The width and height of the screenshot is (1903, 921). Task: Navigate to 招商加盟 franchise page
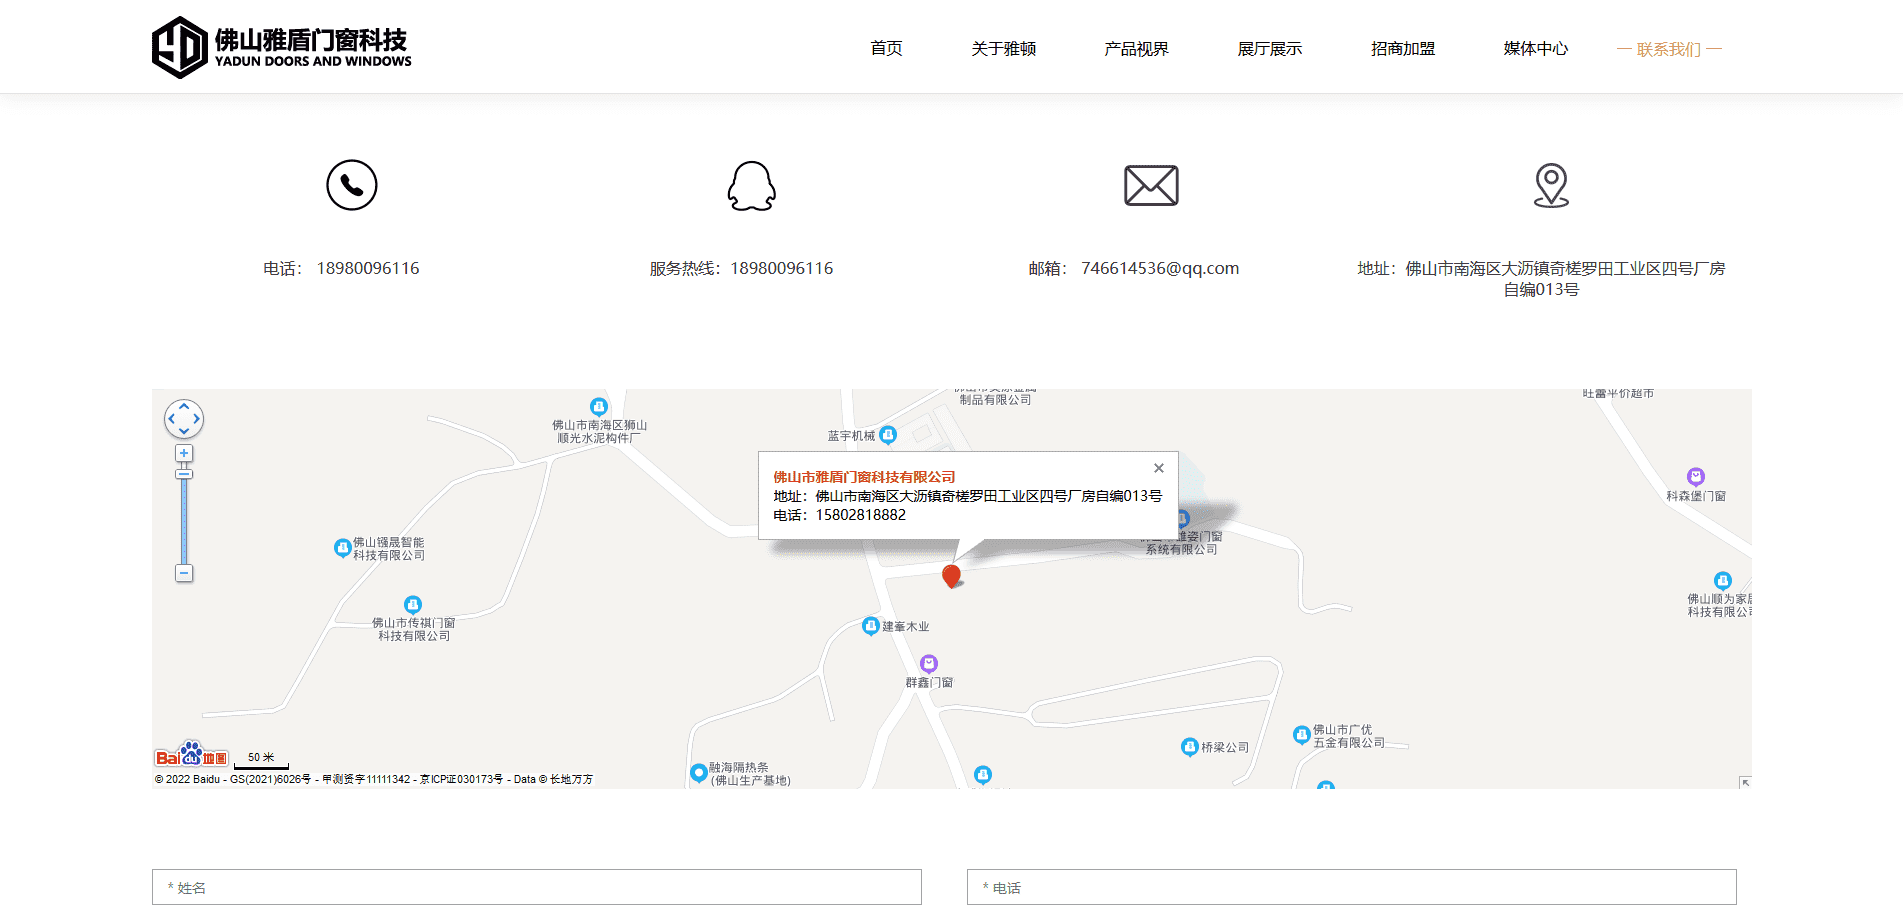tap(1402, 49)
